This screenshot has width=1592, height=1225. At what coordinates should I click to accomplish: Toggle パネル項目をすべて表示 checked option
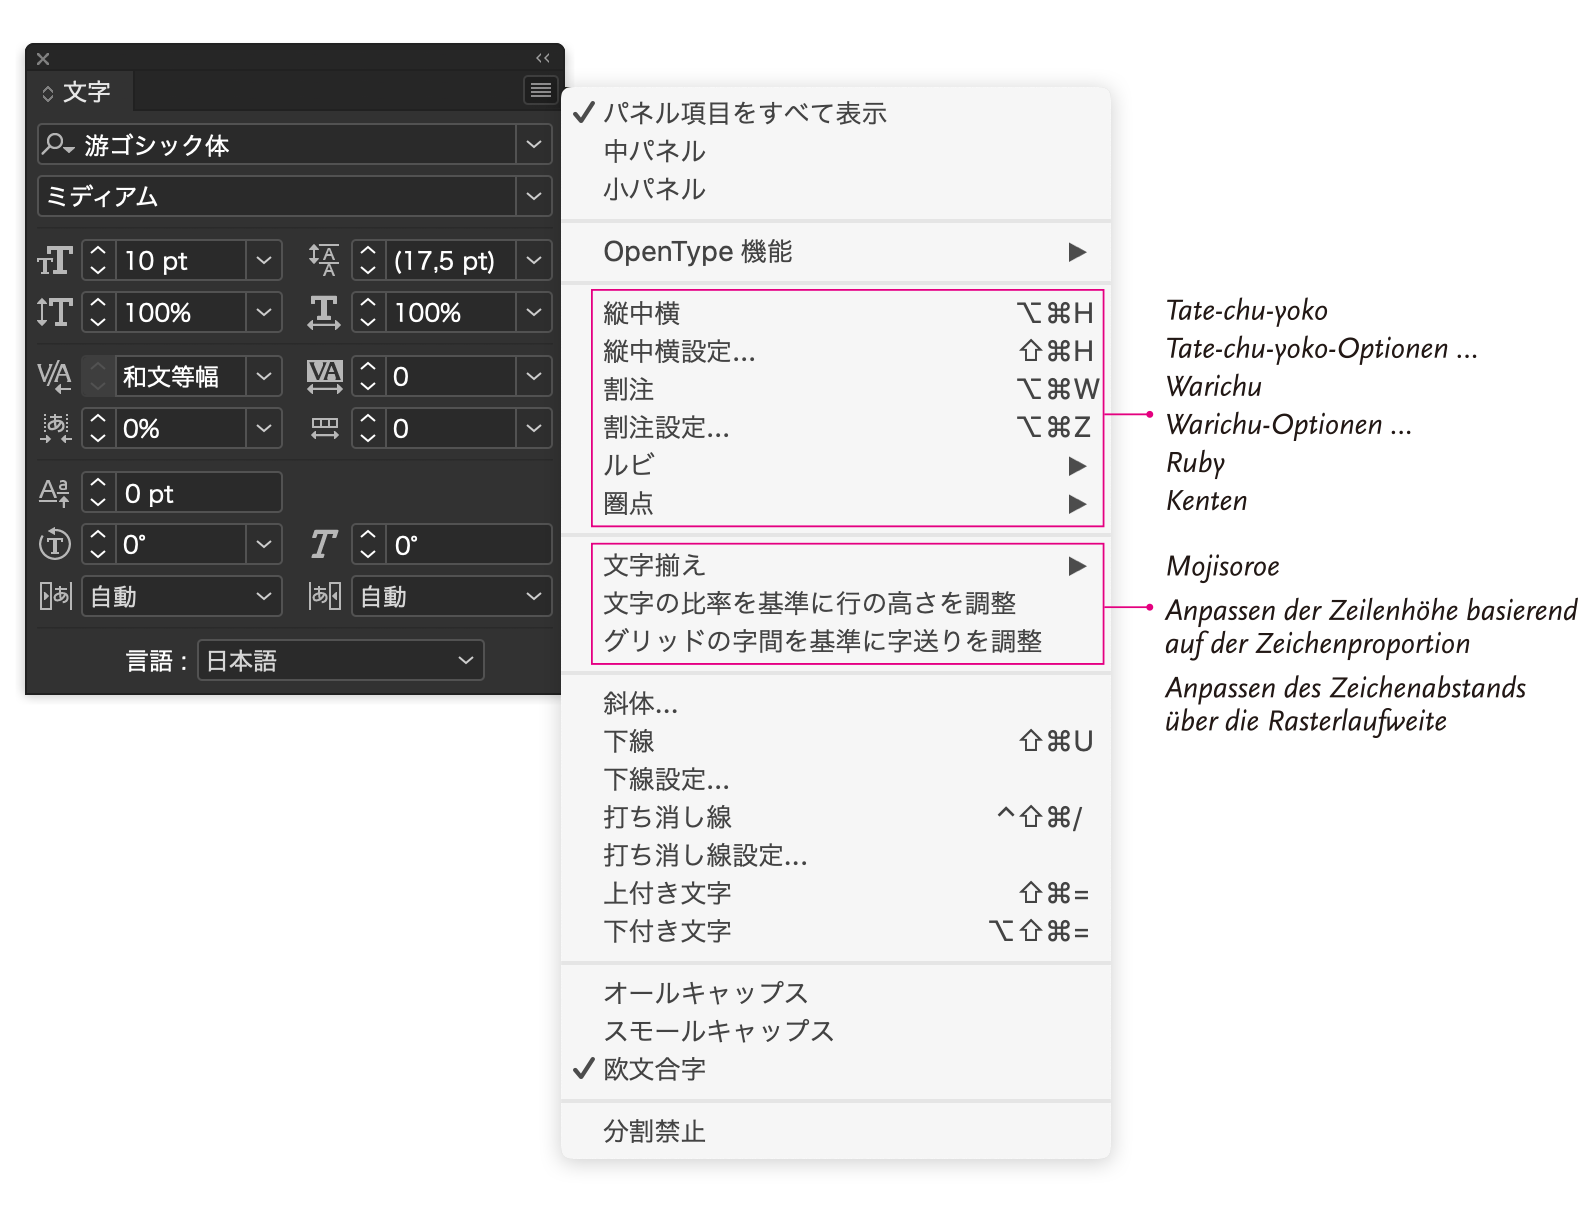tap(744, 113)
